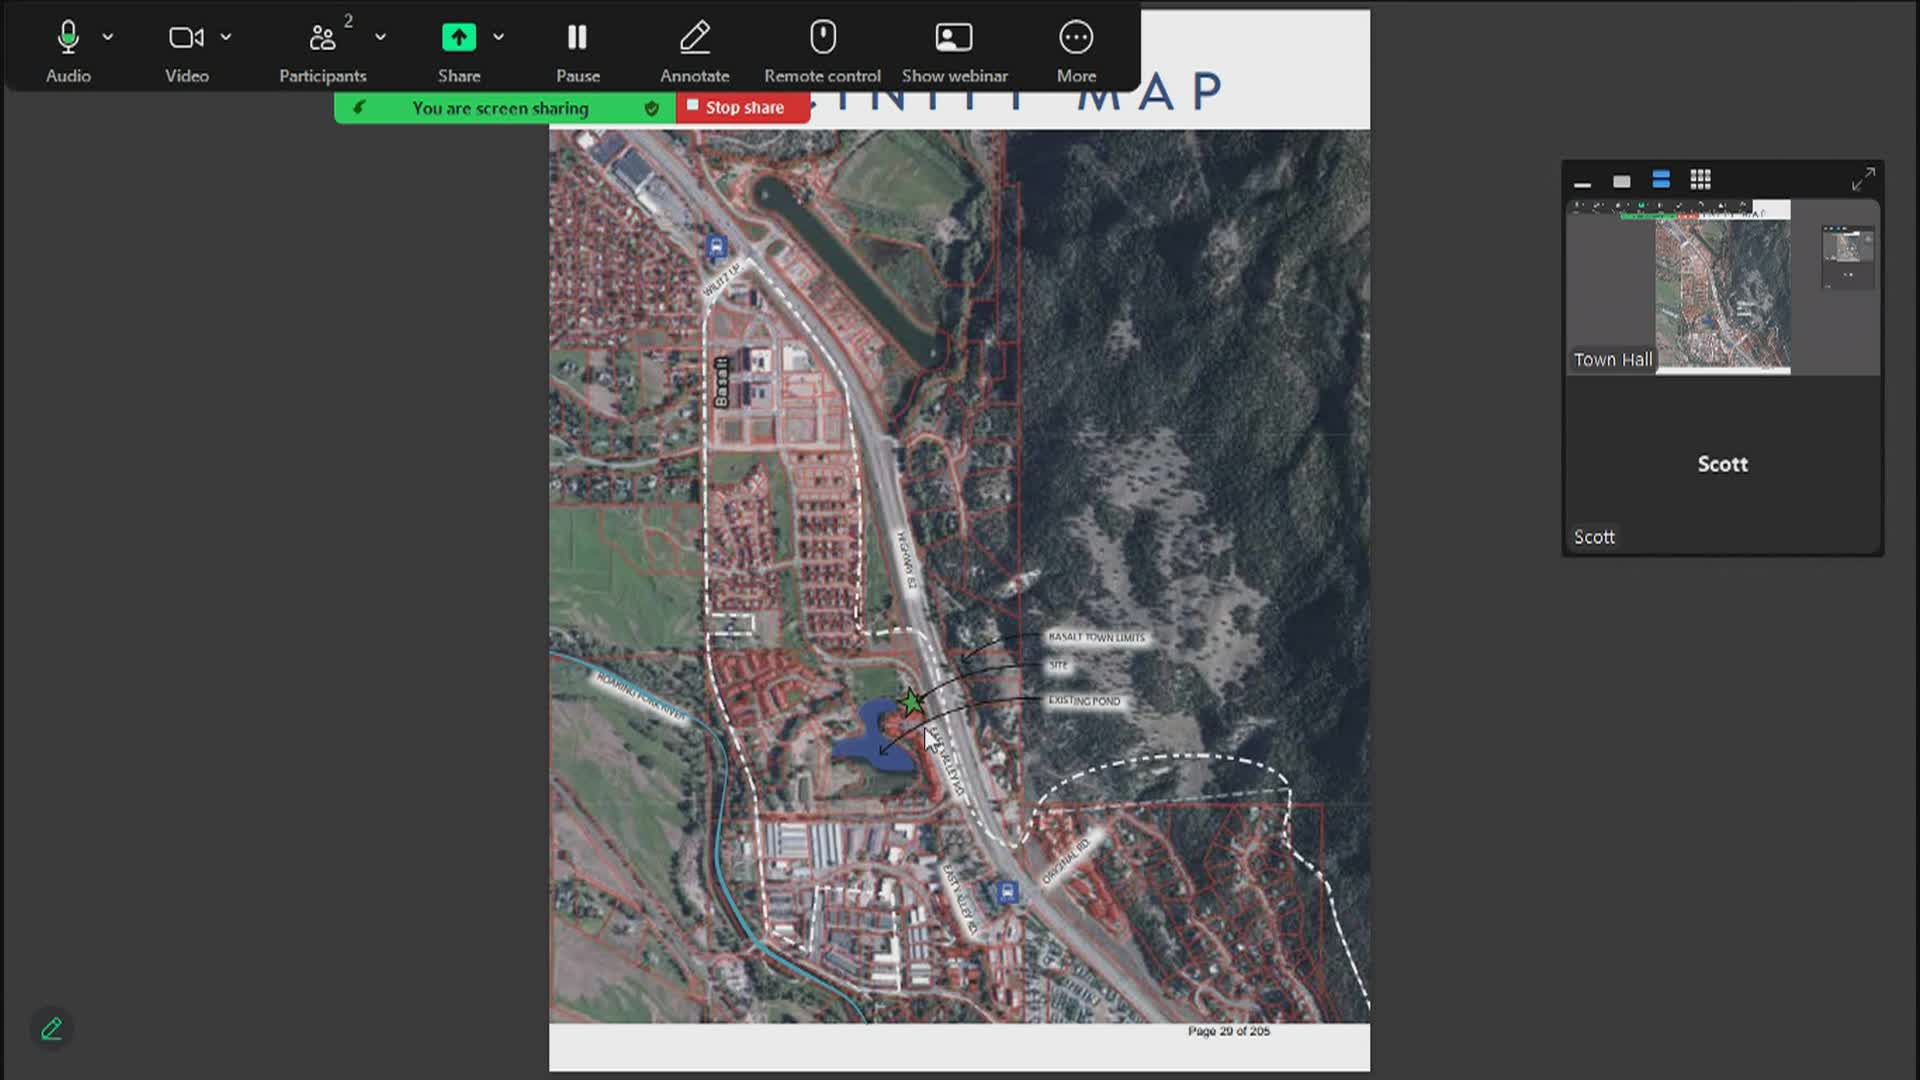Image resolution: width=1920 pixels, height=1080 pixels.
Task: Click the "EXISTING POND" map label
Action: click(1084, 701)
